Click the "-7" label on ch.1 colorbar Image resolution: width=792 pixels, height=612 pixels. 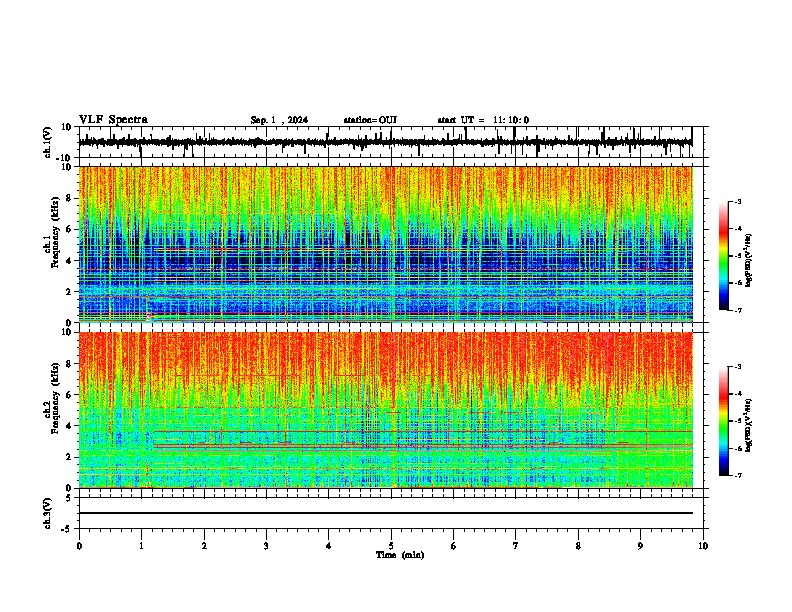pyautogui.click(x=737, y=310)
